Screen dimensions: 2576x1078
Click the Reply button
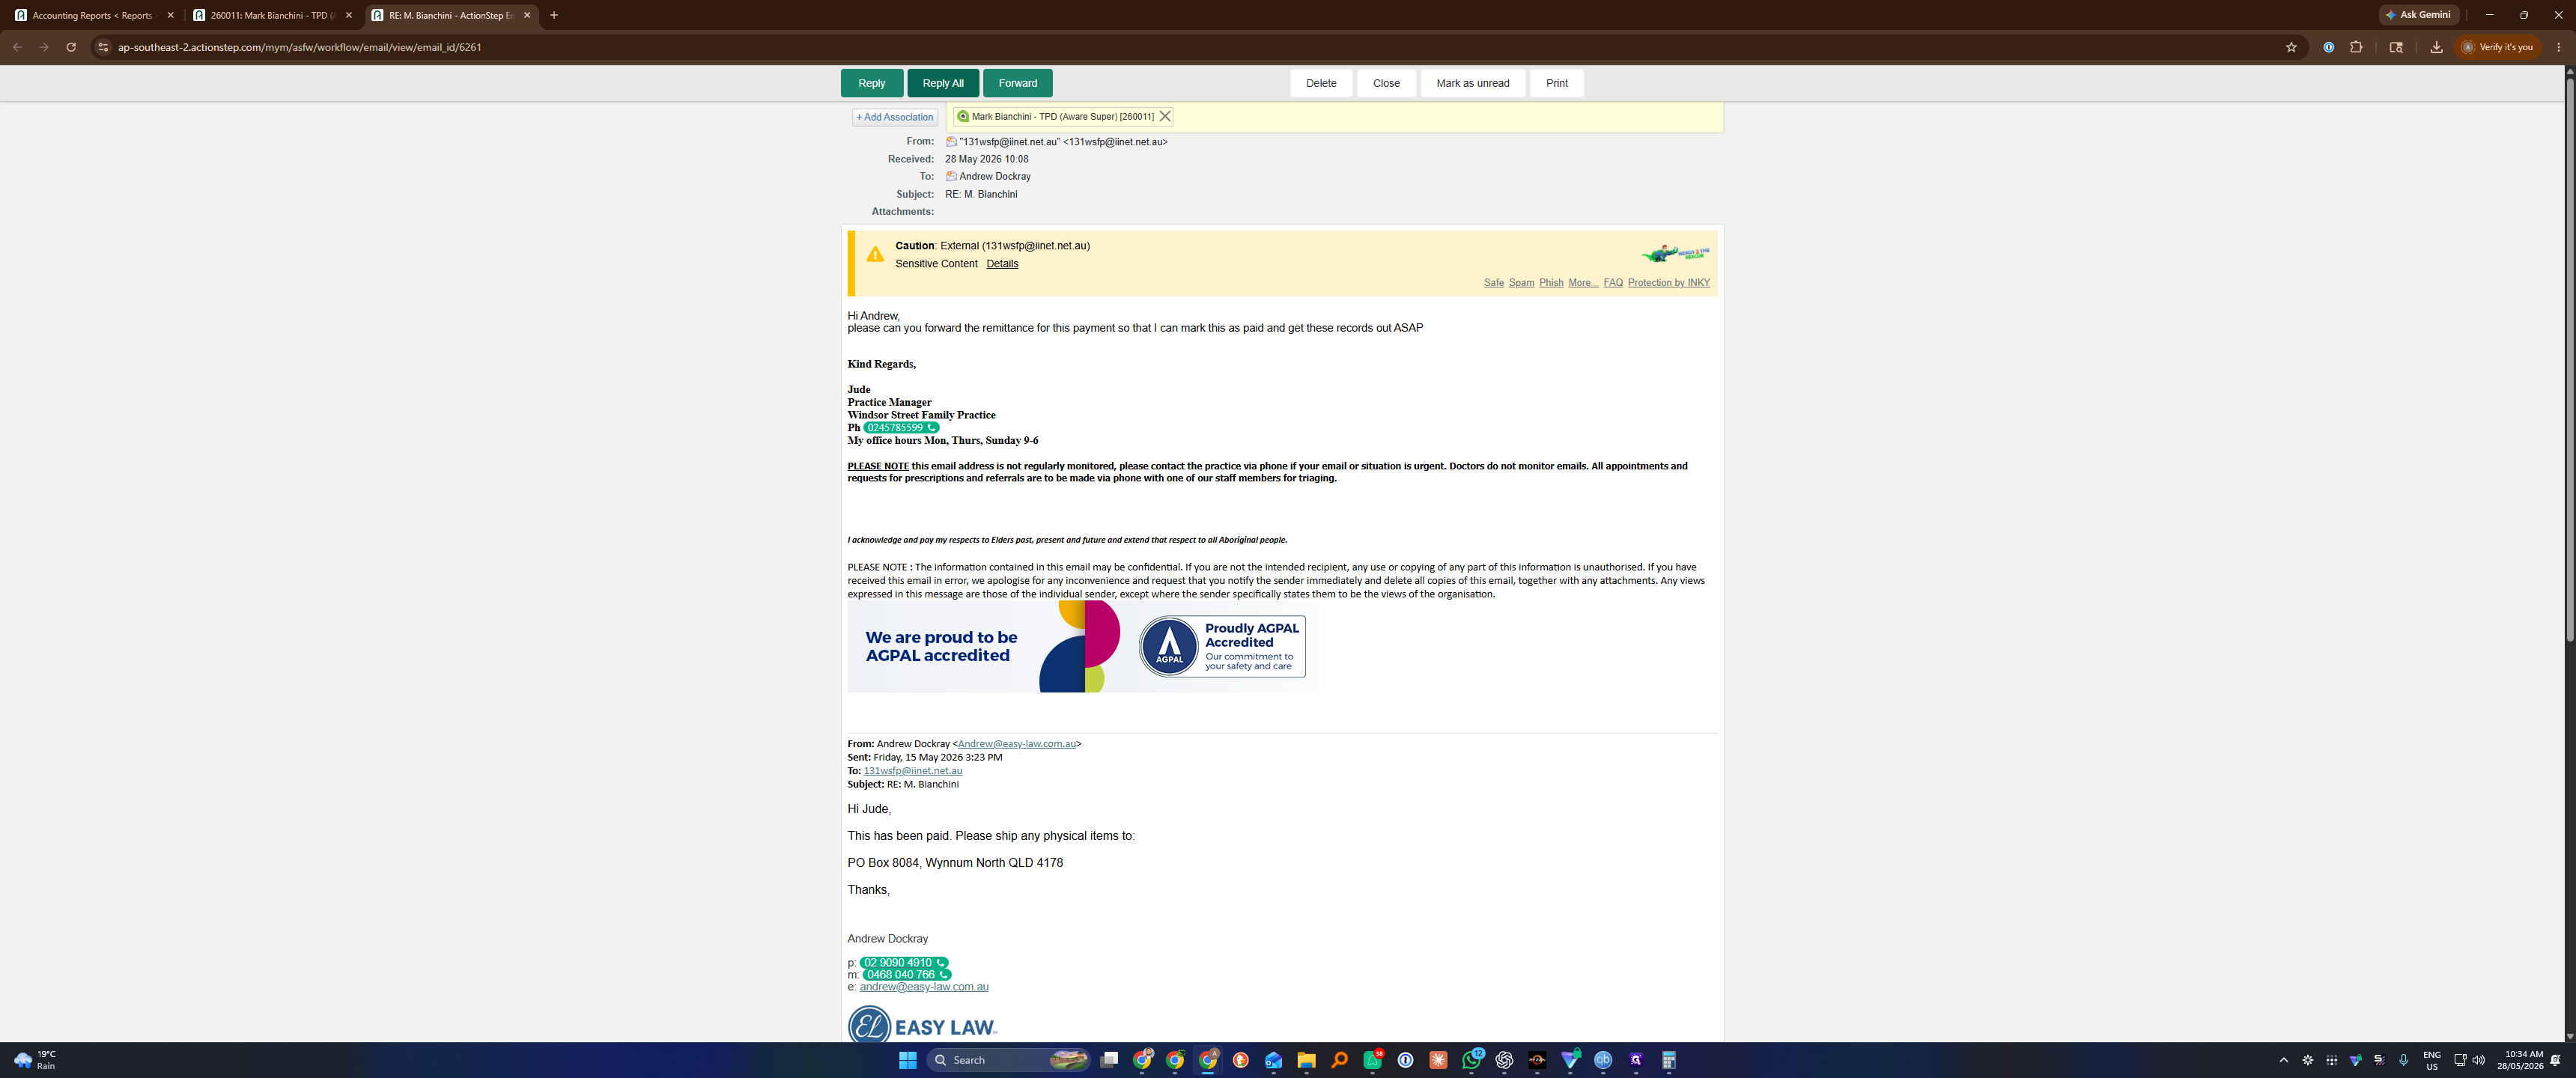pos(871,83)
